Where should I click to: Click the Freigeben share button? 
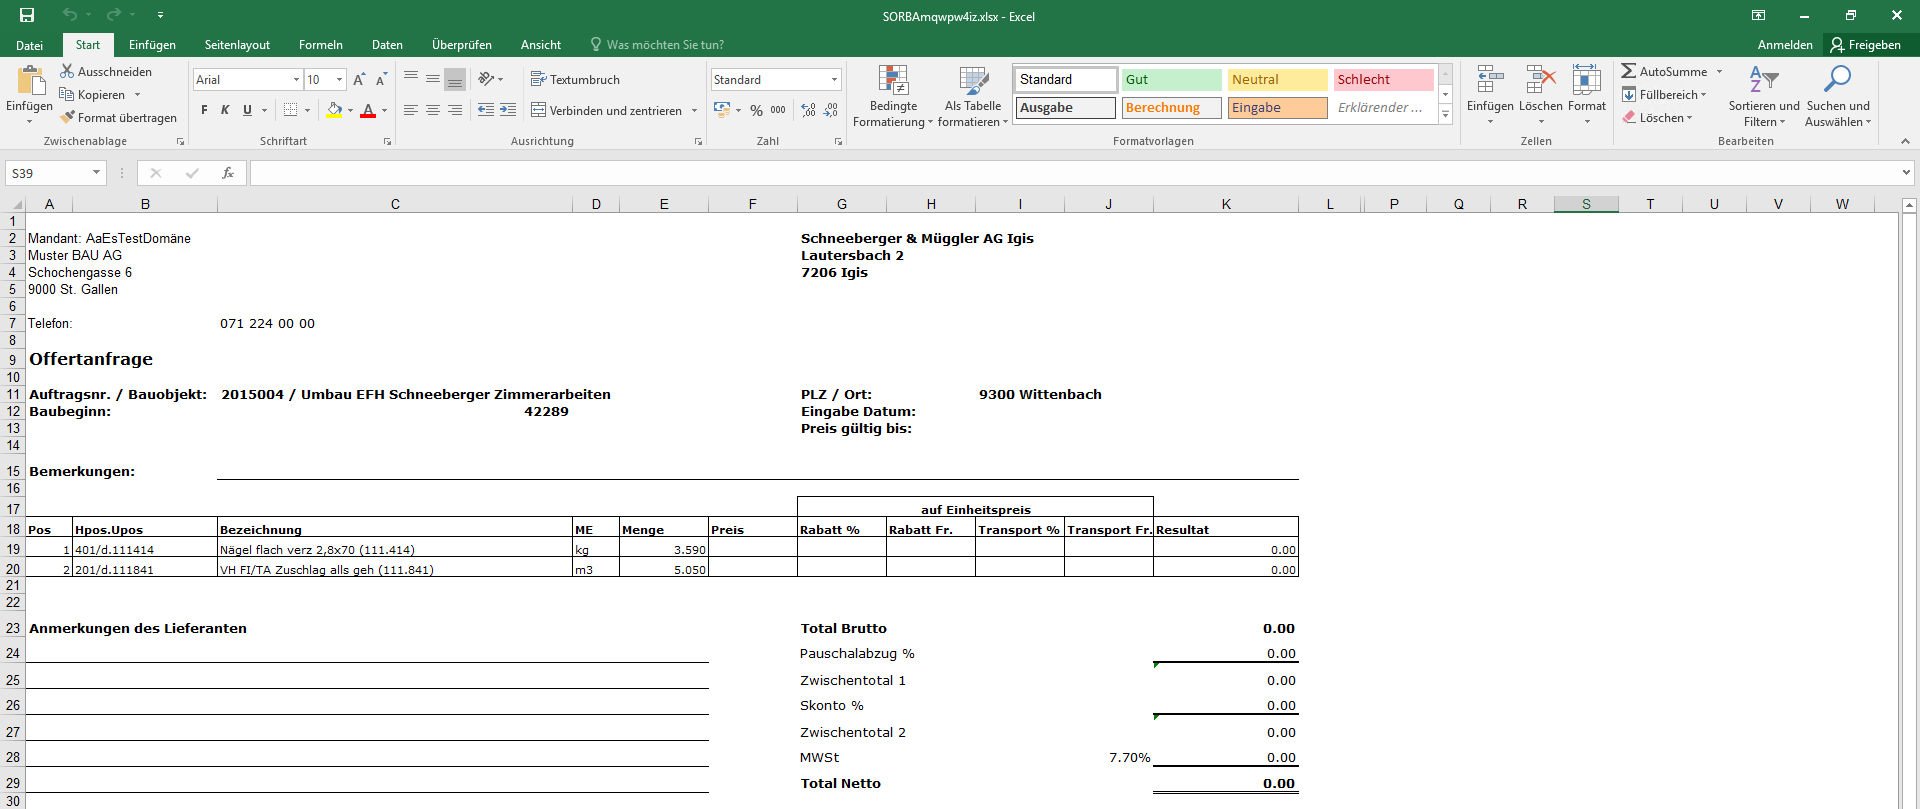(1866, 45)
